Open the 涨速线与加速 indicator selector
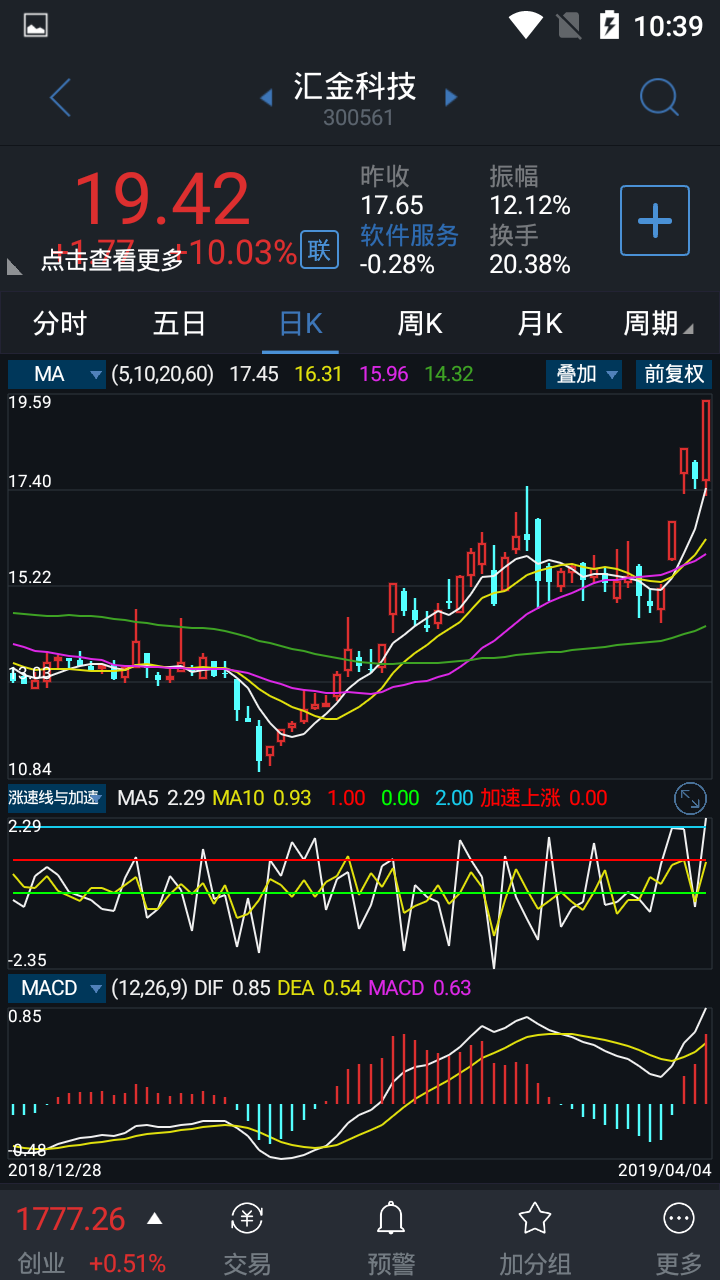The height and width of the screenshot is (1280, 720). pos(57,798)
